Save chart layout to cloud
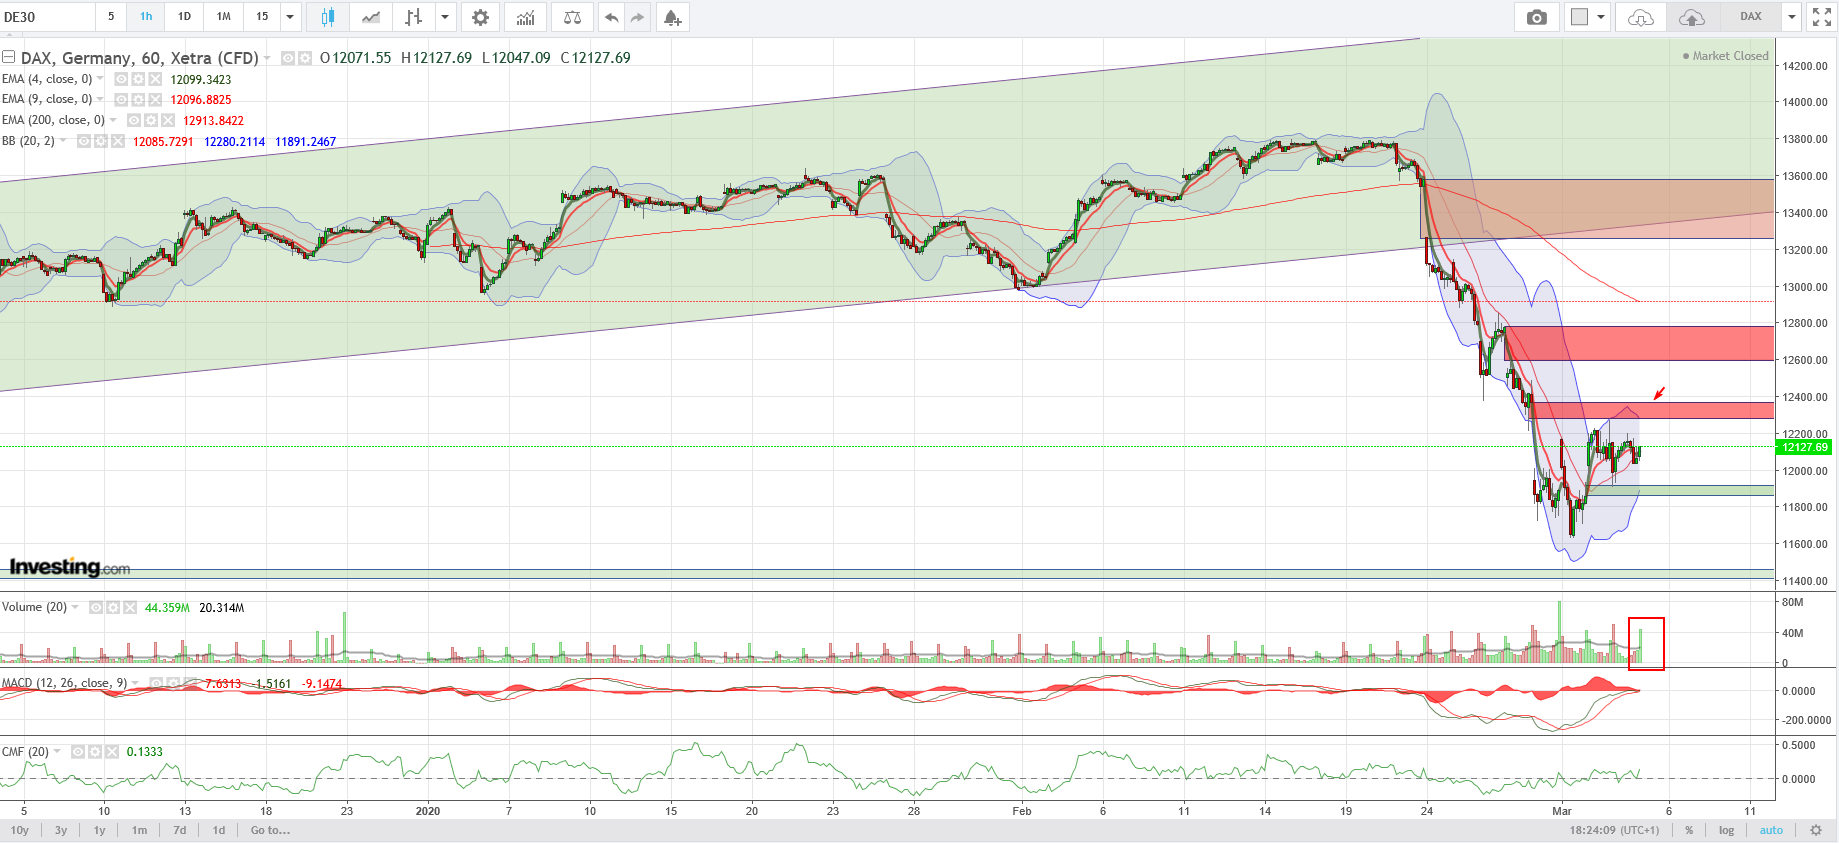 pyautogui.click(x=1691, y=17)
